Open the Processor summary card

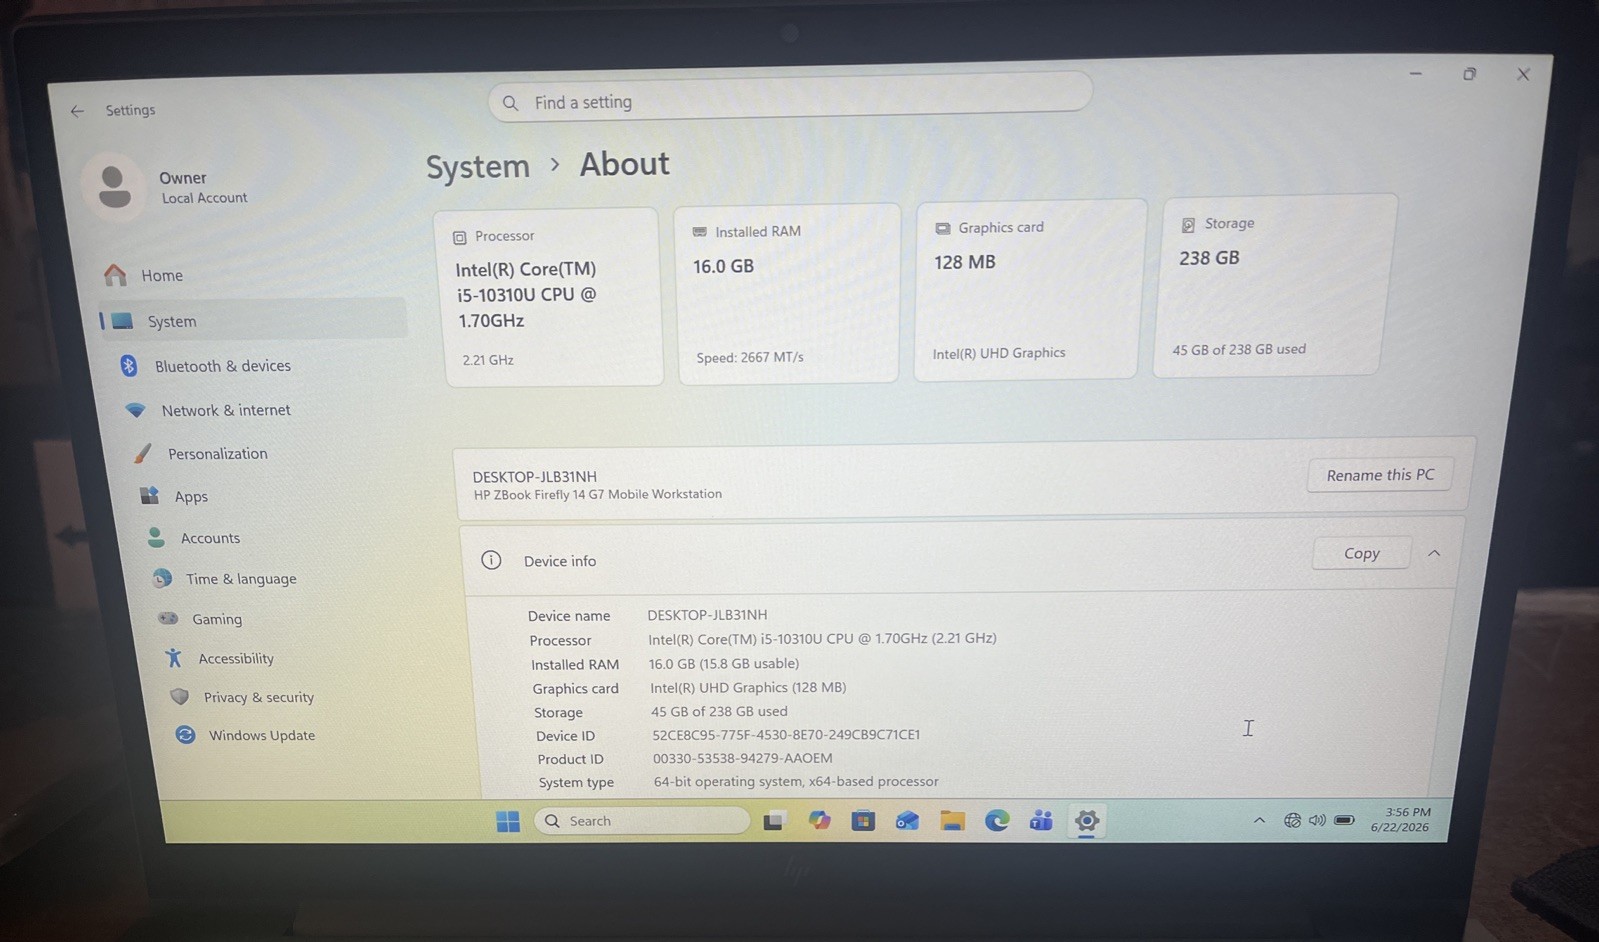point(549,296)
